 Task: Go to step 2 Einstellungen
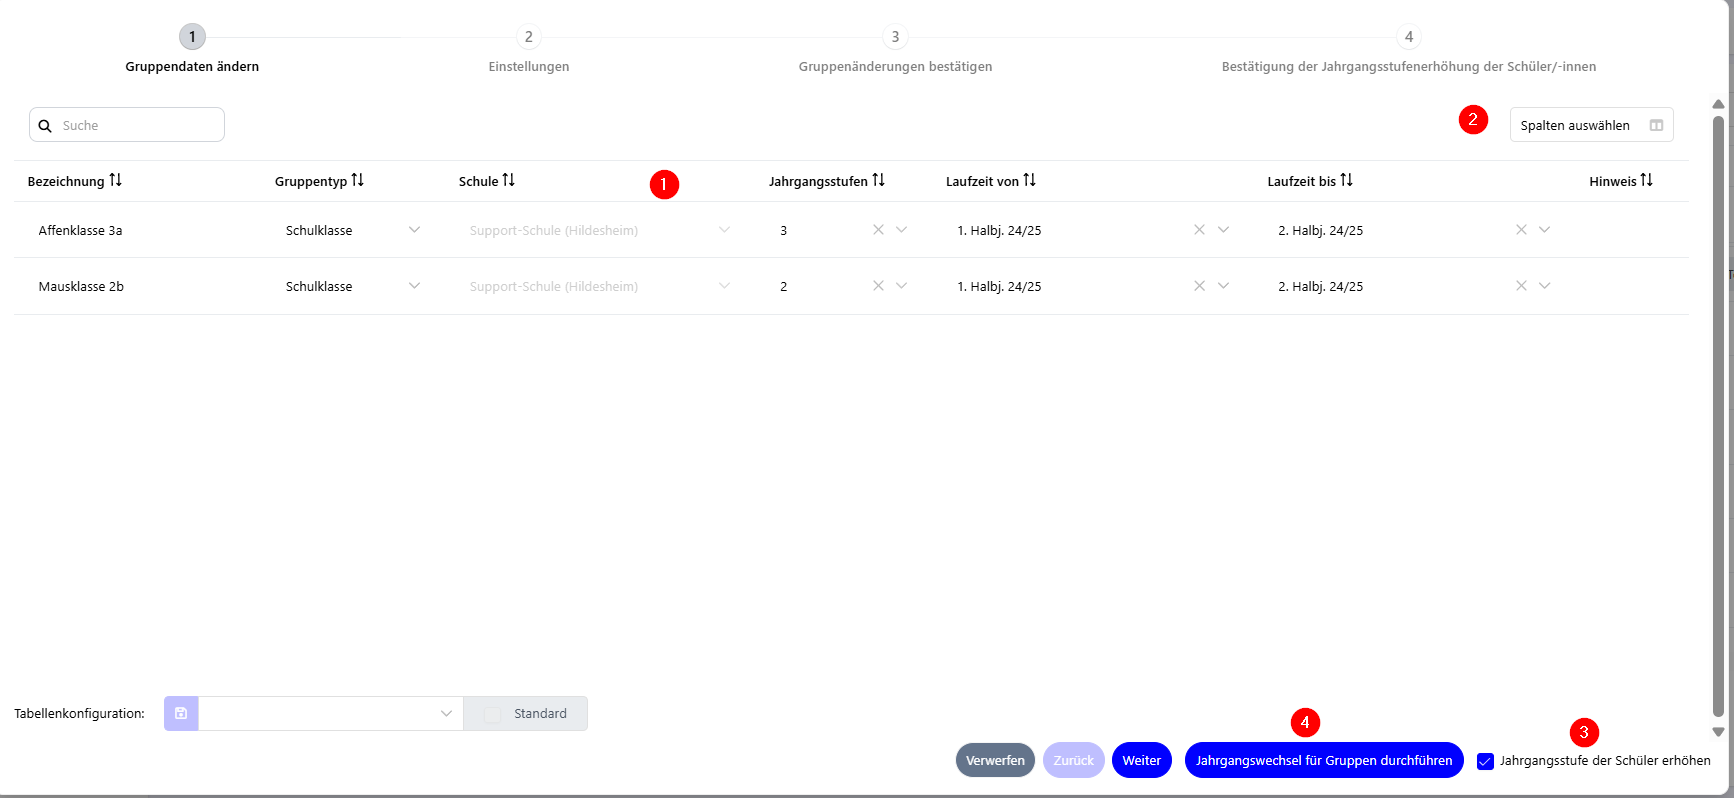point(529,37)
